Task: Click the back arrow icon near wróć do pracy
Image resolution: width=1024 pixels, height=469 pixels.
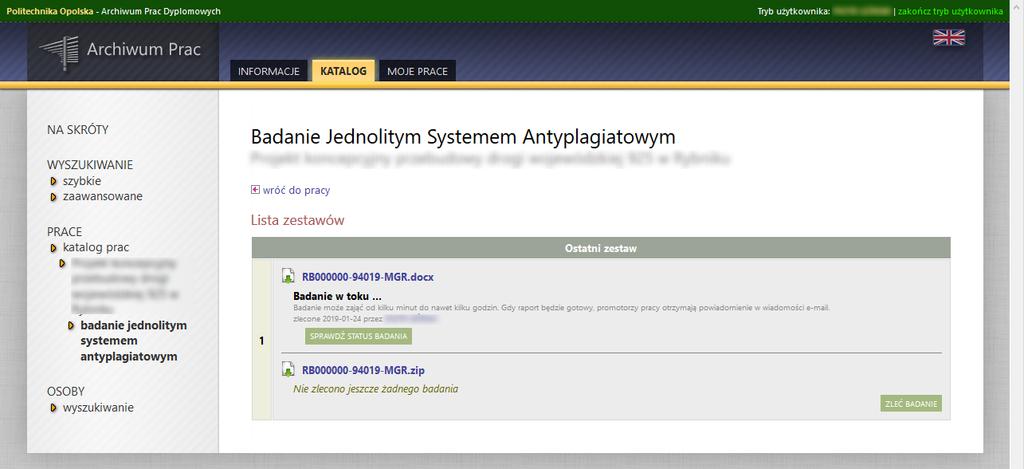Action: coord(255,190)
